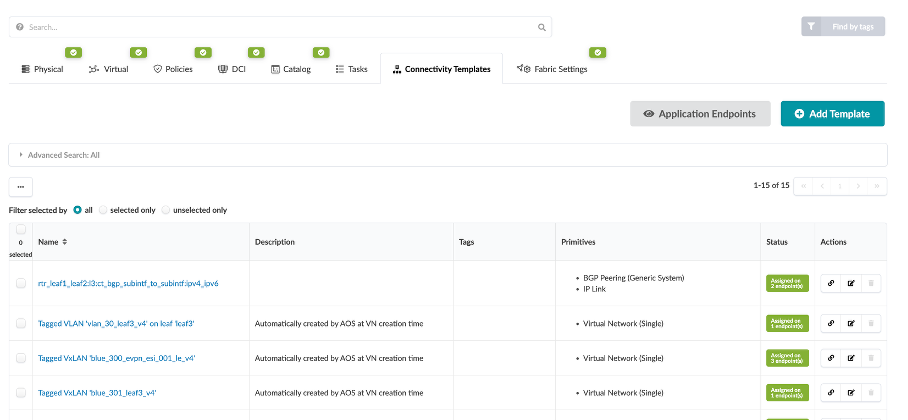Click edit icon for Tagged VLAN vlan_30_leaf3_v4
Screen dimensions: 908x420
851,323
